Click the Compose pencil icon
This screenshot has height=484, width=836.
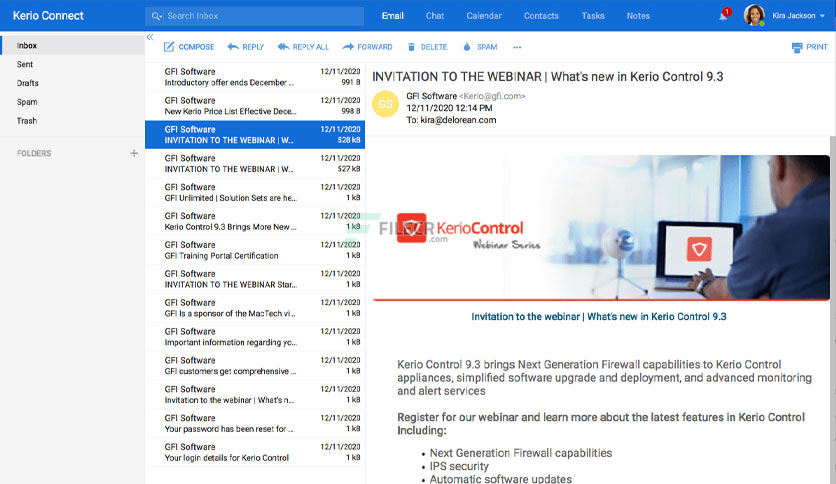(x=168, y=47)
